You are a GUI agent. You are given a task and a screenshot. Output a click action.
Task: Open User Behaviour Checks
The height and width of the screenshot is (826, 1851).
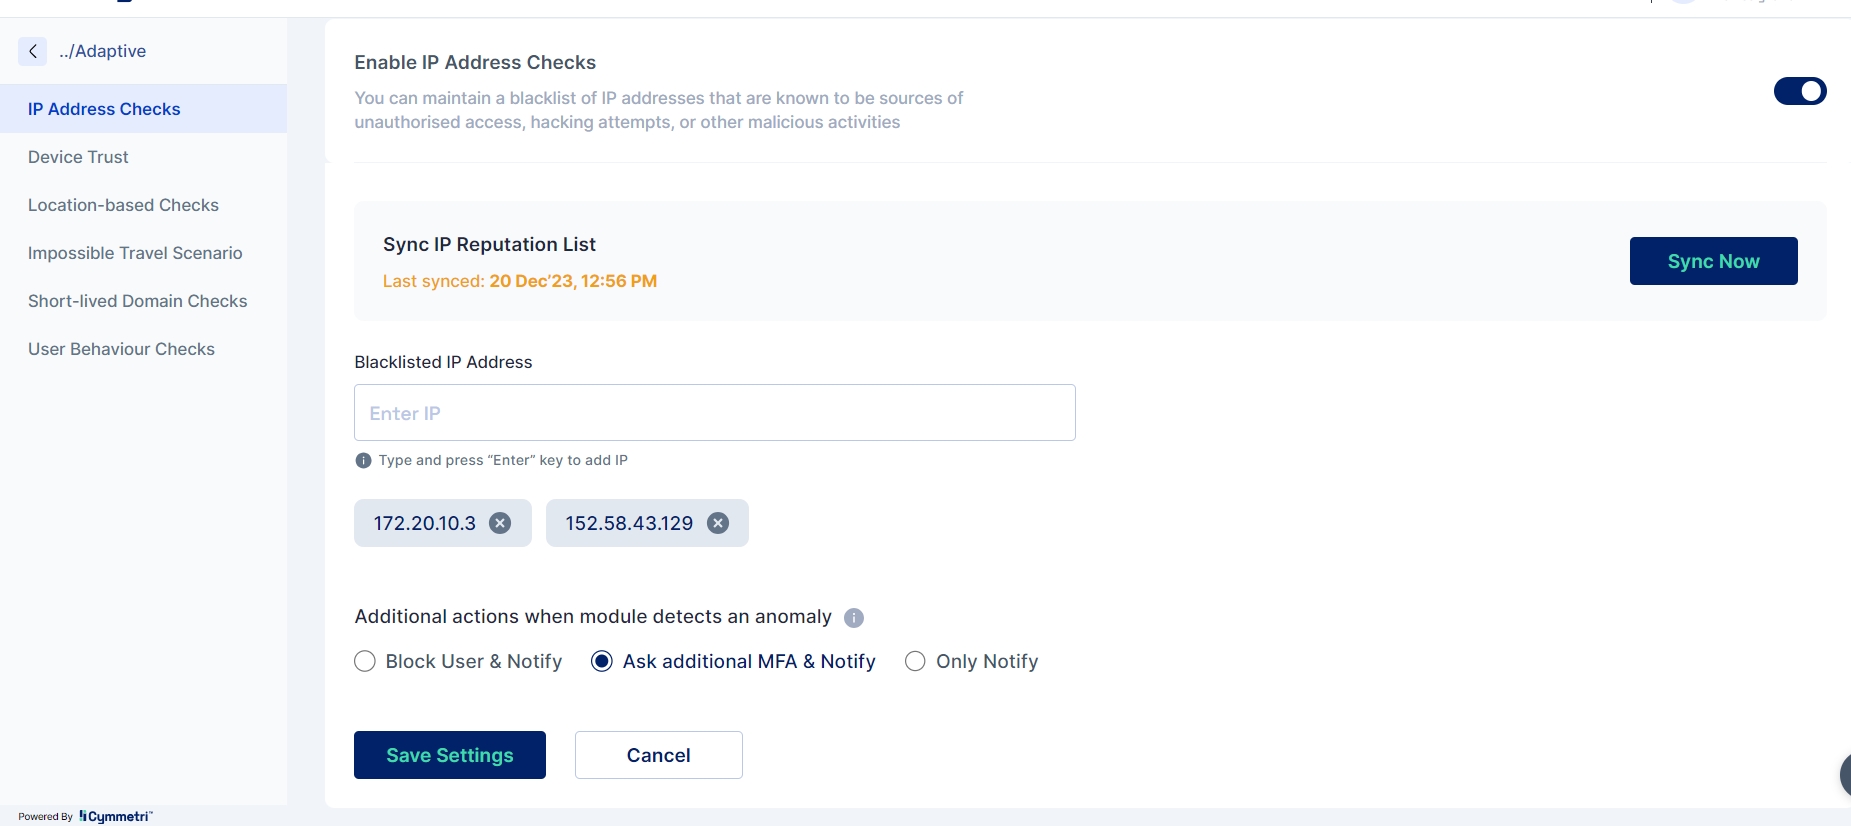(x=121, y=349)
